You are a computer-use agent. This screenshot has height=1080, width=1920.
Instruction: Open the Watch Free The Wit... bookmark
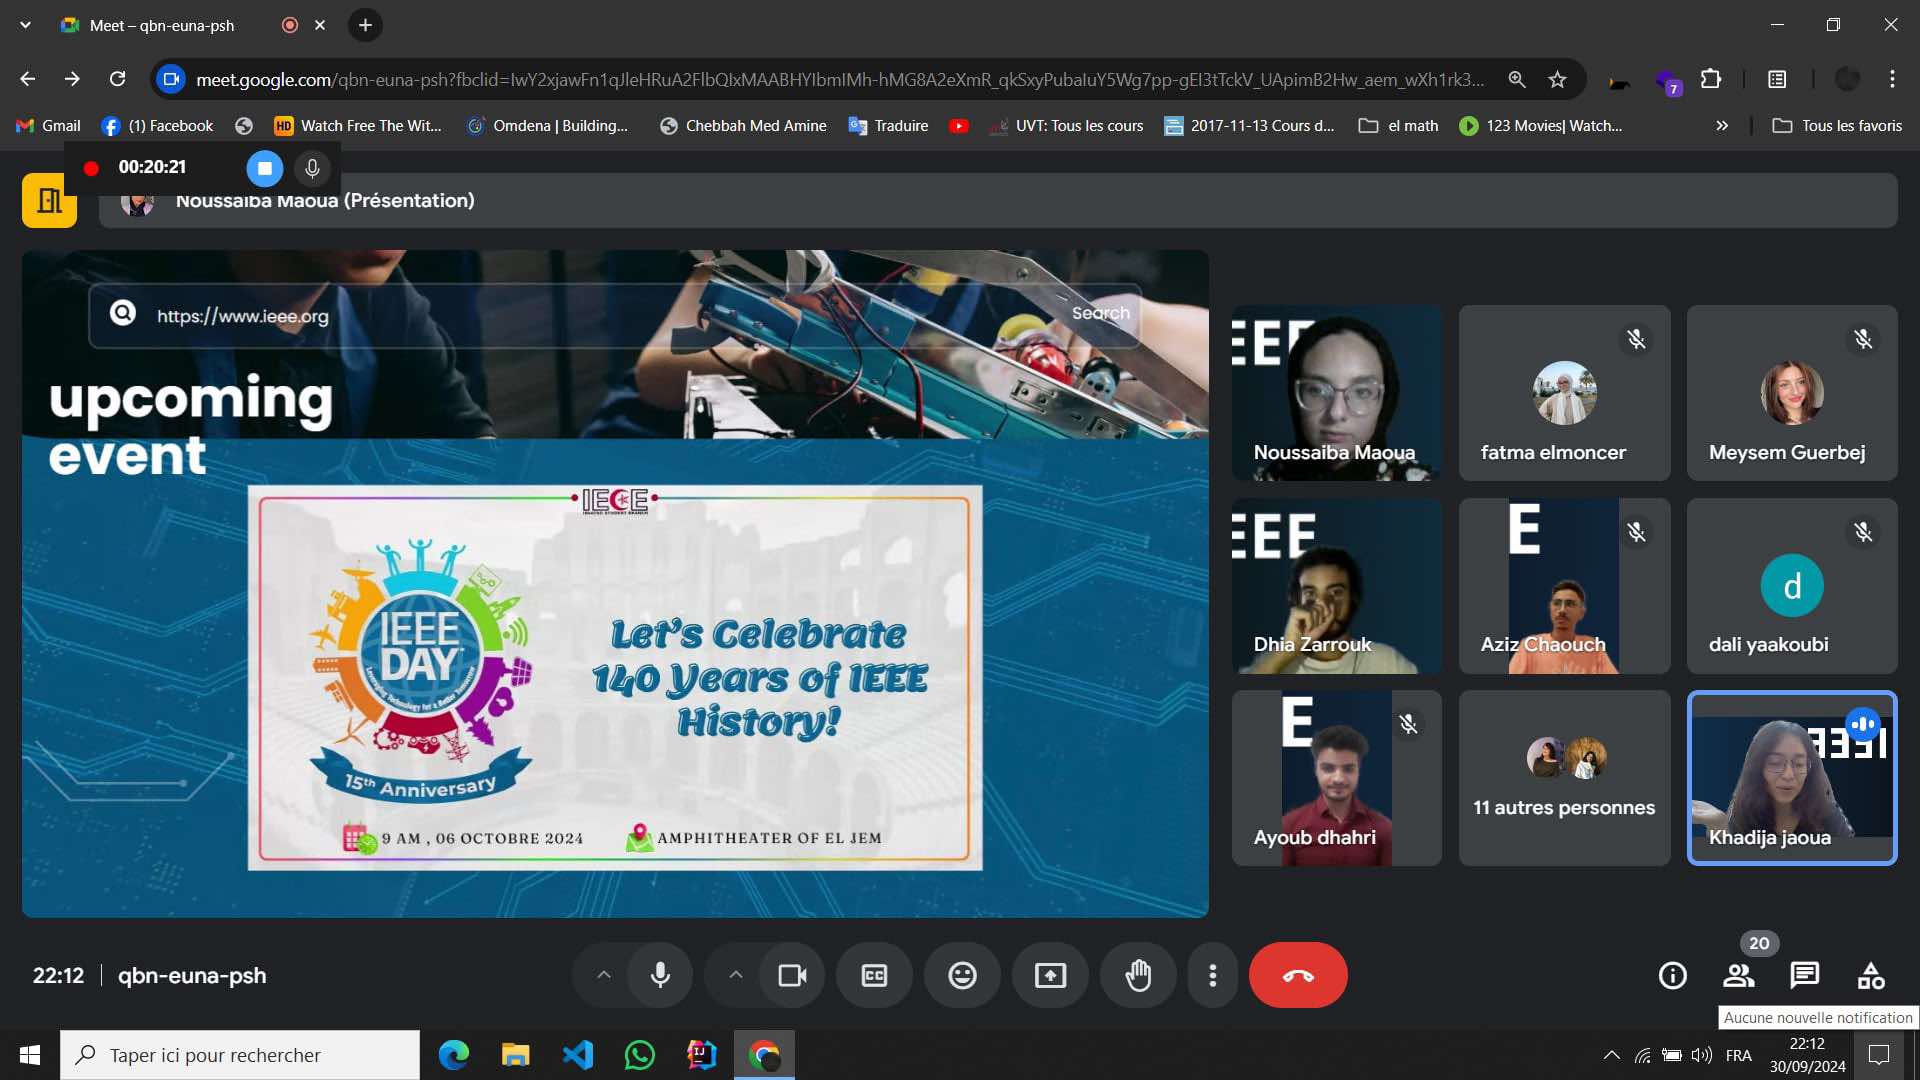358,126
